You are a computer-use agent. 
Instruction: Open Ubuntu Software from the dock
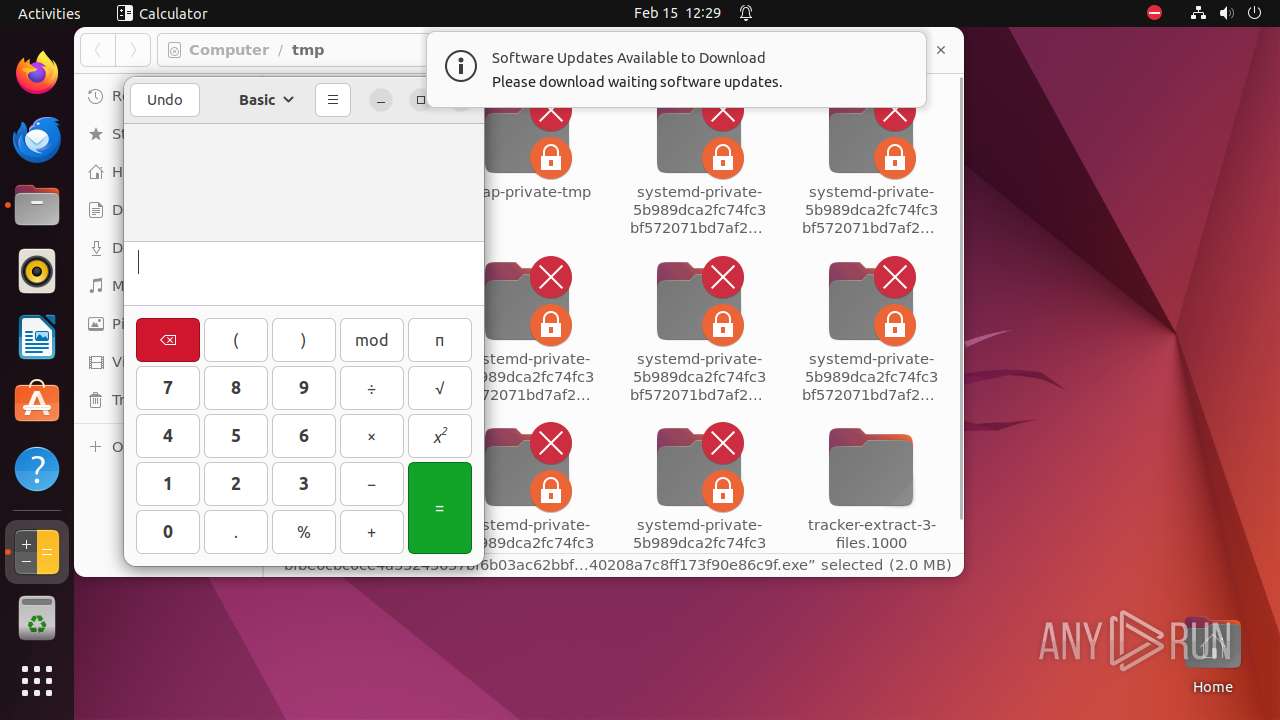37,403
